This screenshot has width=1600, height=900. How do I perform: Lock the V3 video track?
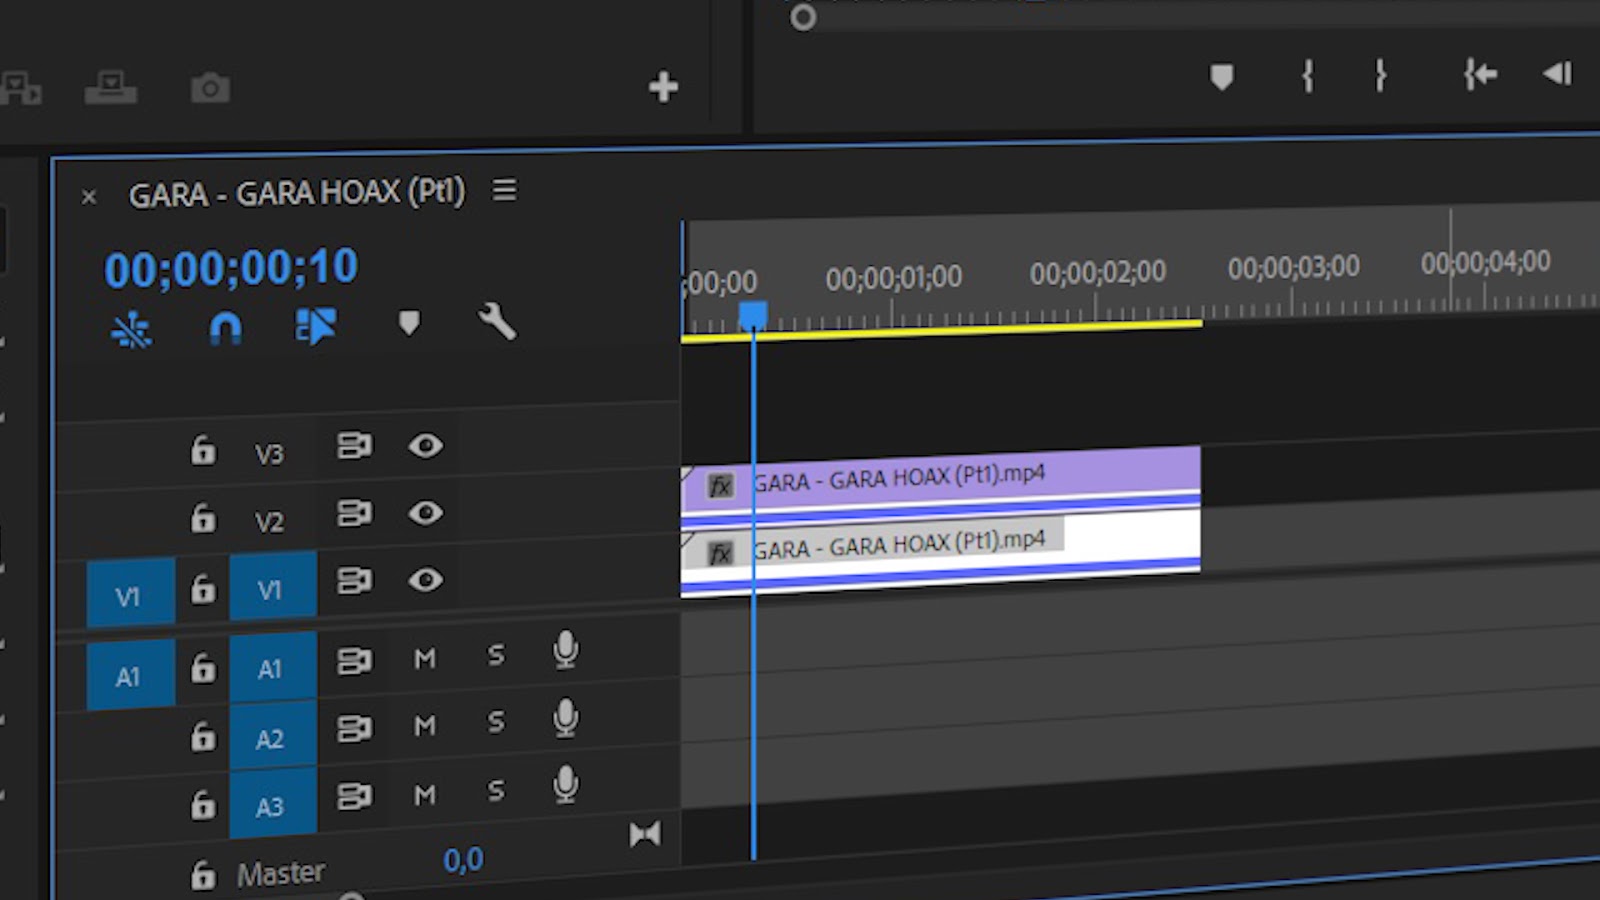click(x=203, y=451)
